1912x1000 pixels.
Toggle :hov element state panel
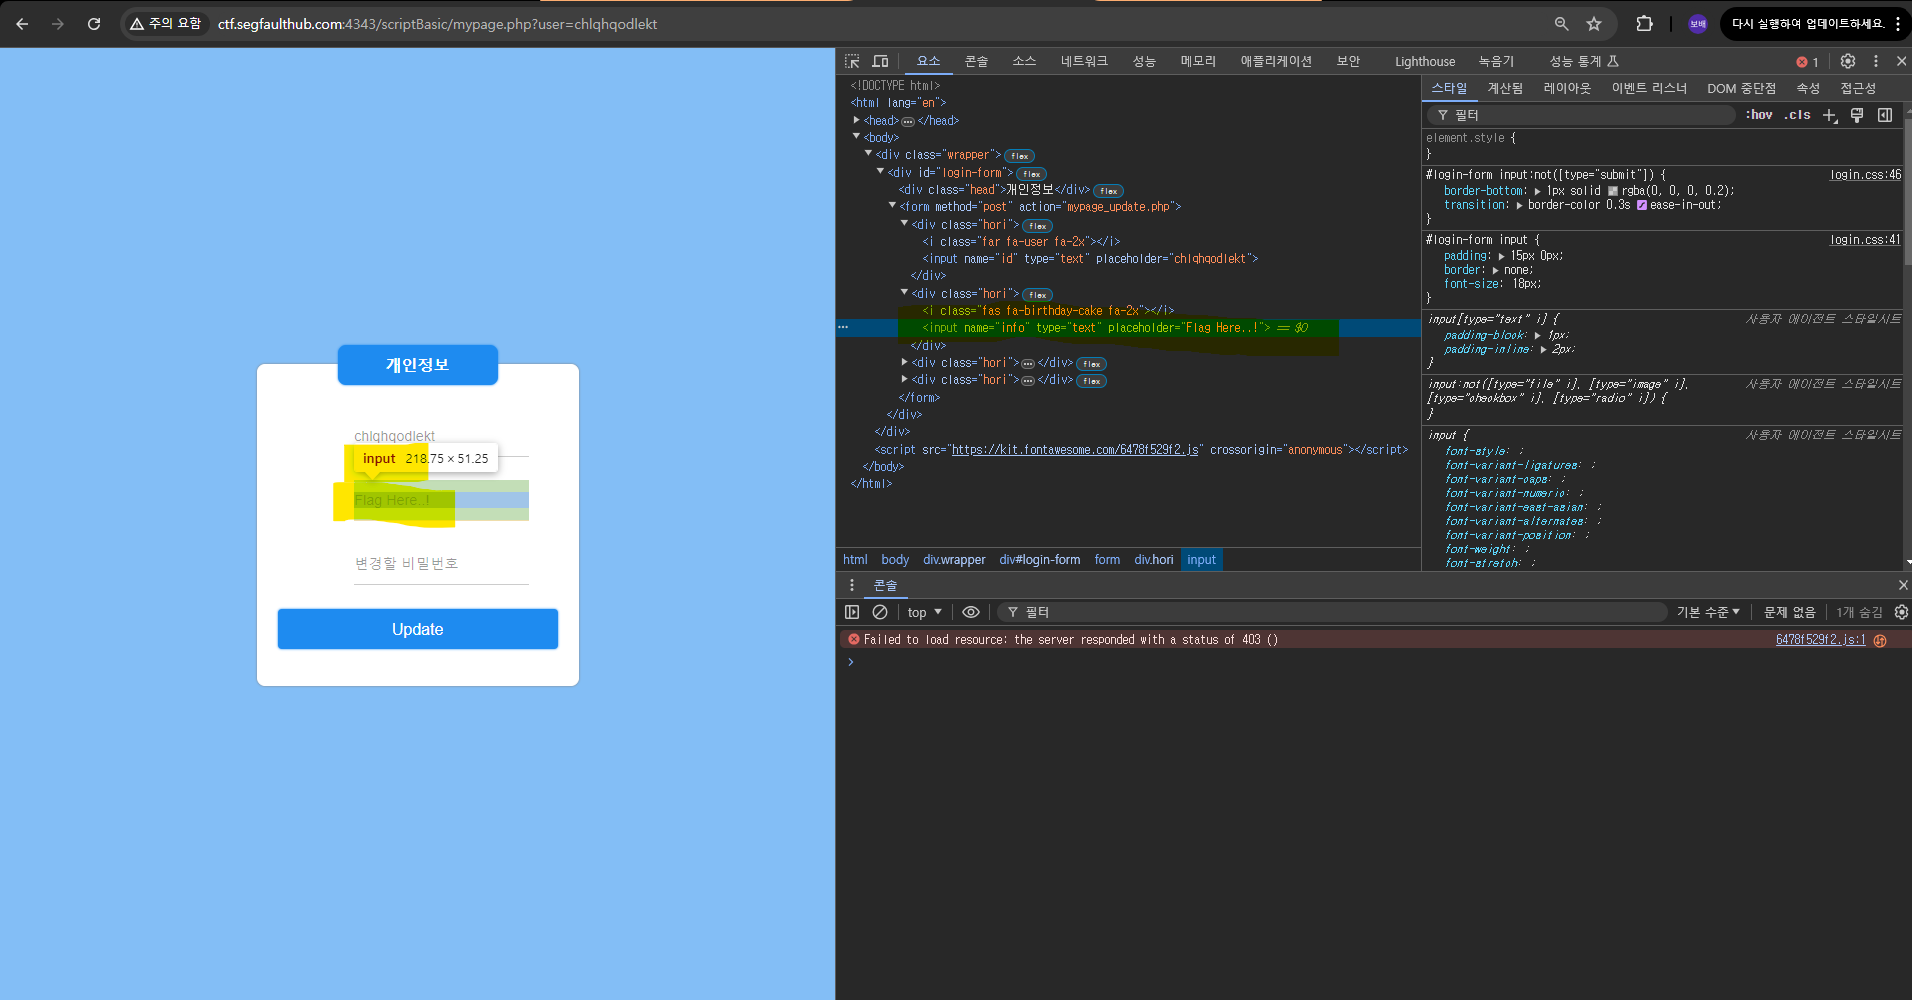[x=1759, y=115]
